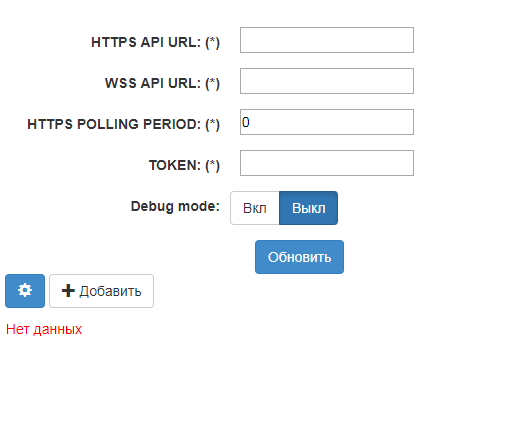
Task: Click the plus icon on Добавить
Action: point(68,291)
